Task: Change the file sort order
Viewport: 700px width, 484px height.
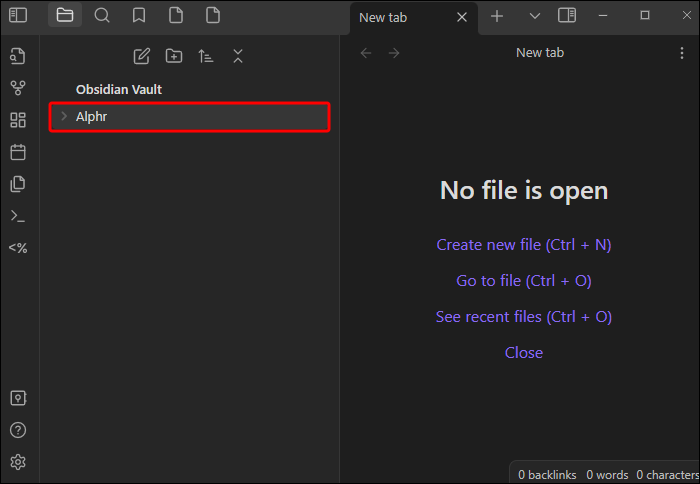Action: click(x=206, y=56)
